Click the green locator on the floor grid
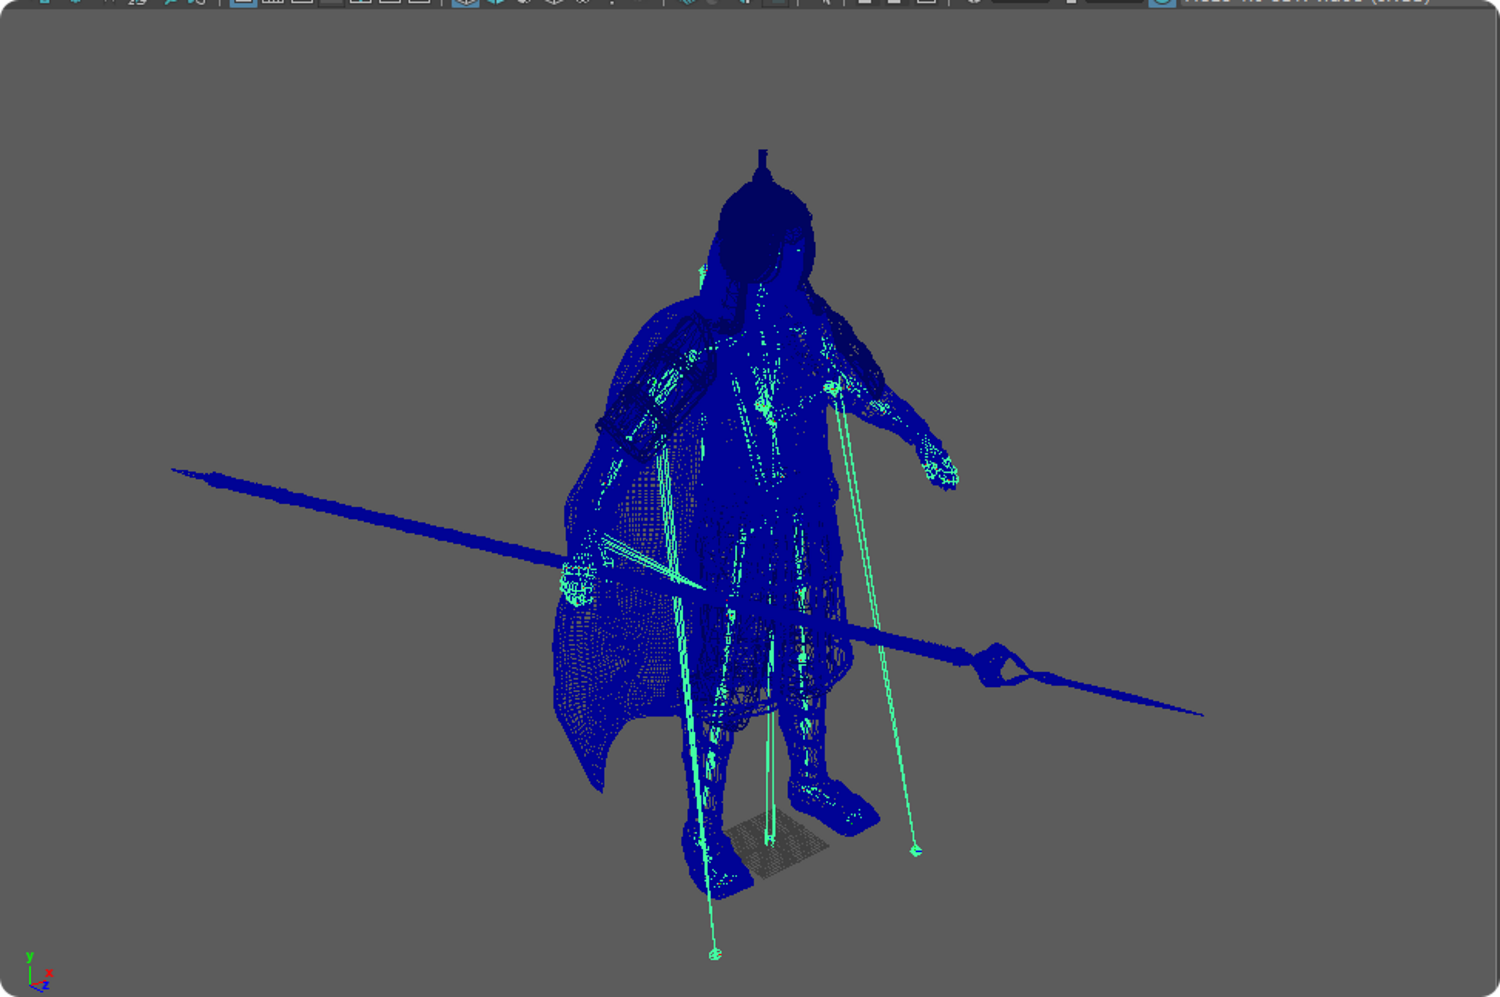This screenshot has height=997, width=1500. pos(769,839)
